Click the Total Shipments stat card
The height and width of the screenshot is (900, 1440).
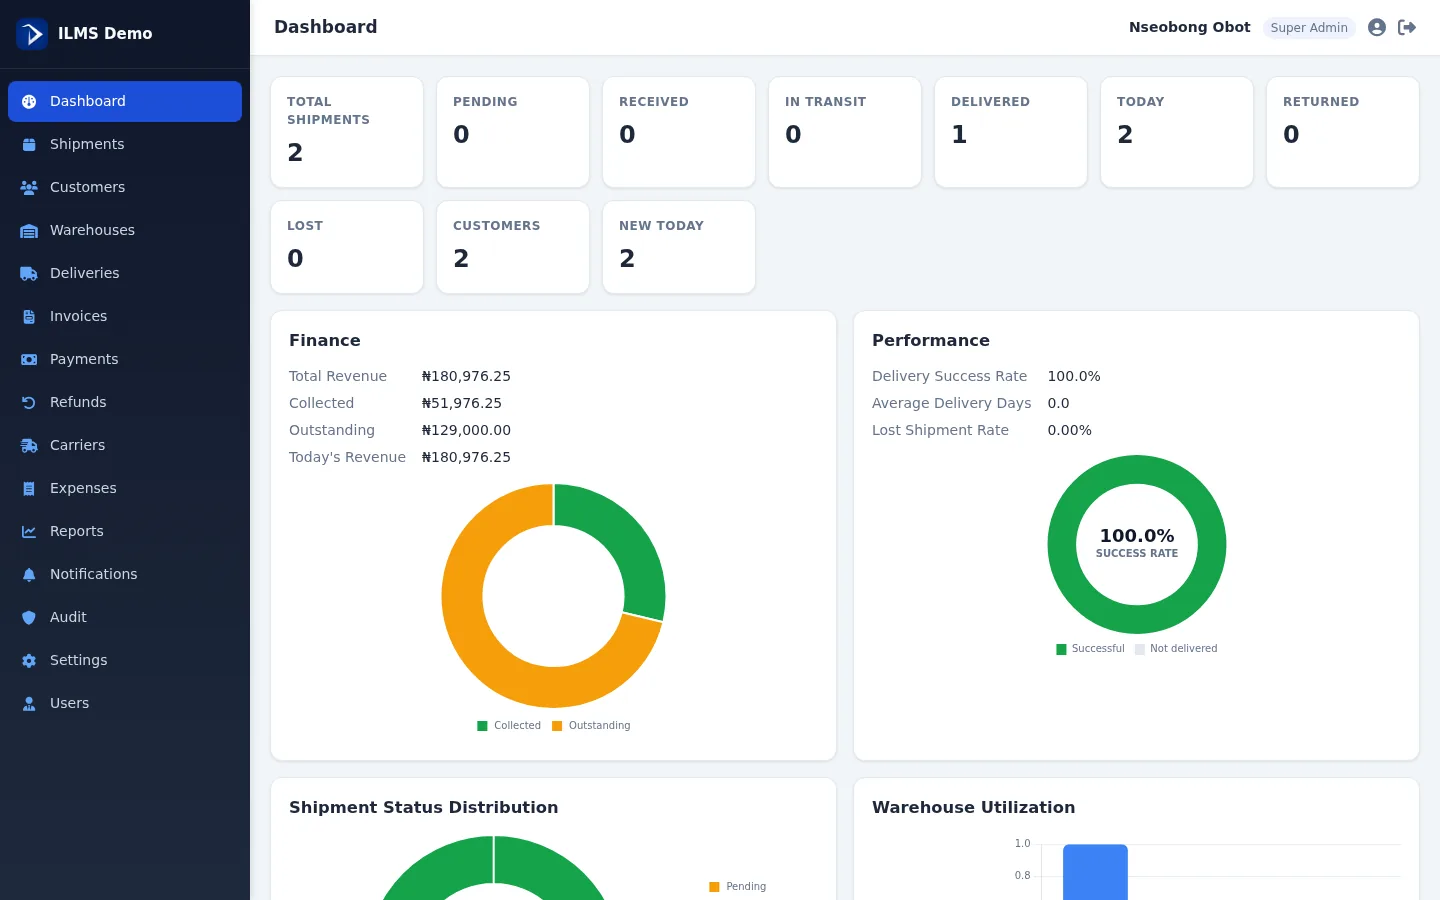click(x=347, y=132)
